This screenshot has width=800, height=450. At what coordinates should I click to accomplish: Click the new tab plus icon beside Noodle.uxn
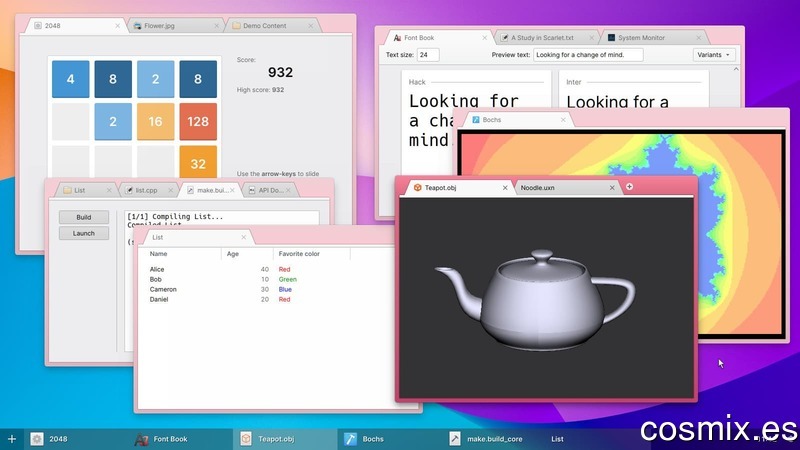629,187
